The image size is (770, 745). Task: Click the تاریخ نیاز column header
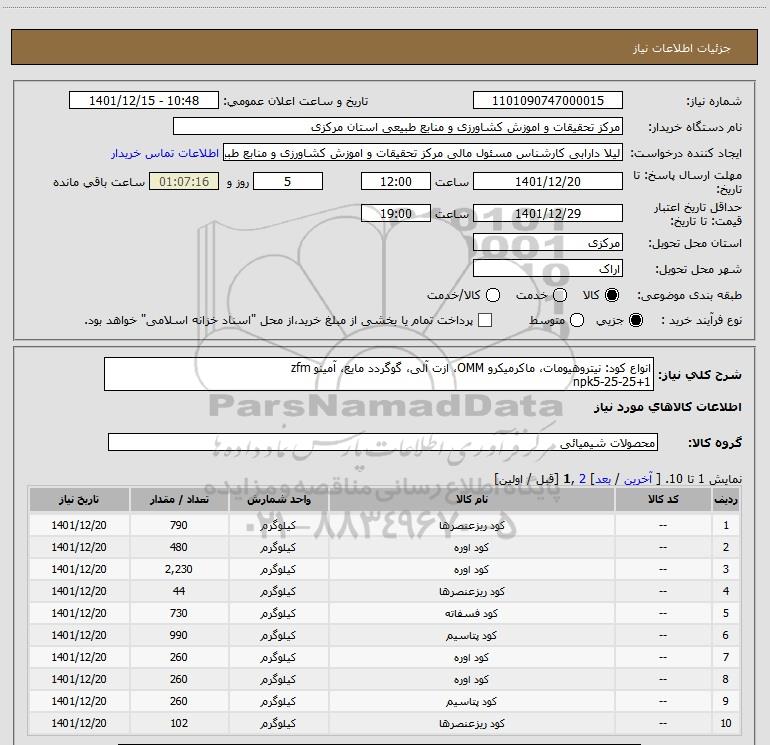pyautogui.click(x=79, y=499)
